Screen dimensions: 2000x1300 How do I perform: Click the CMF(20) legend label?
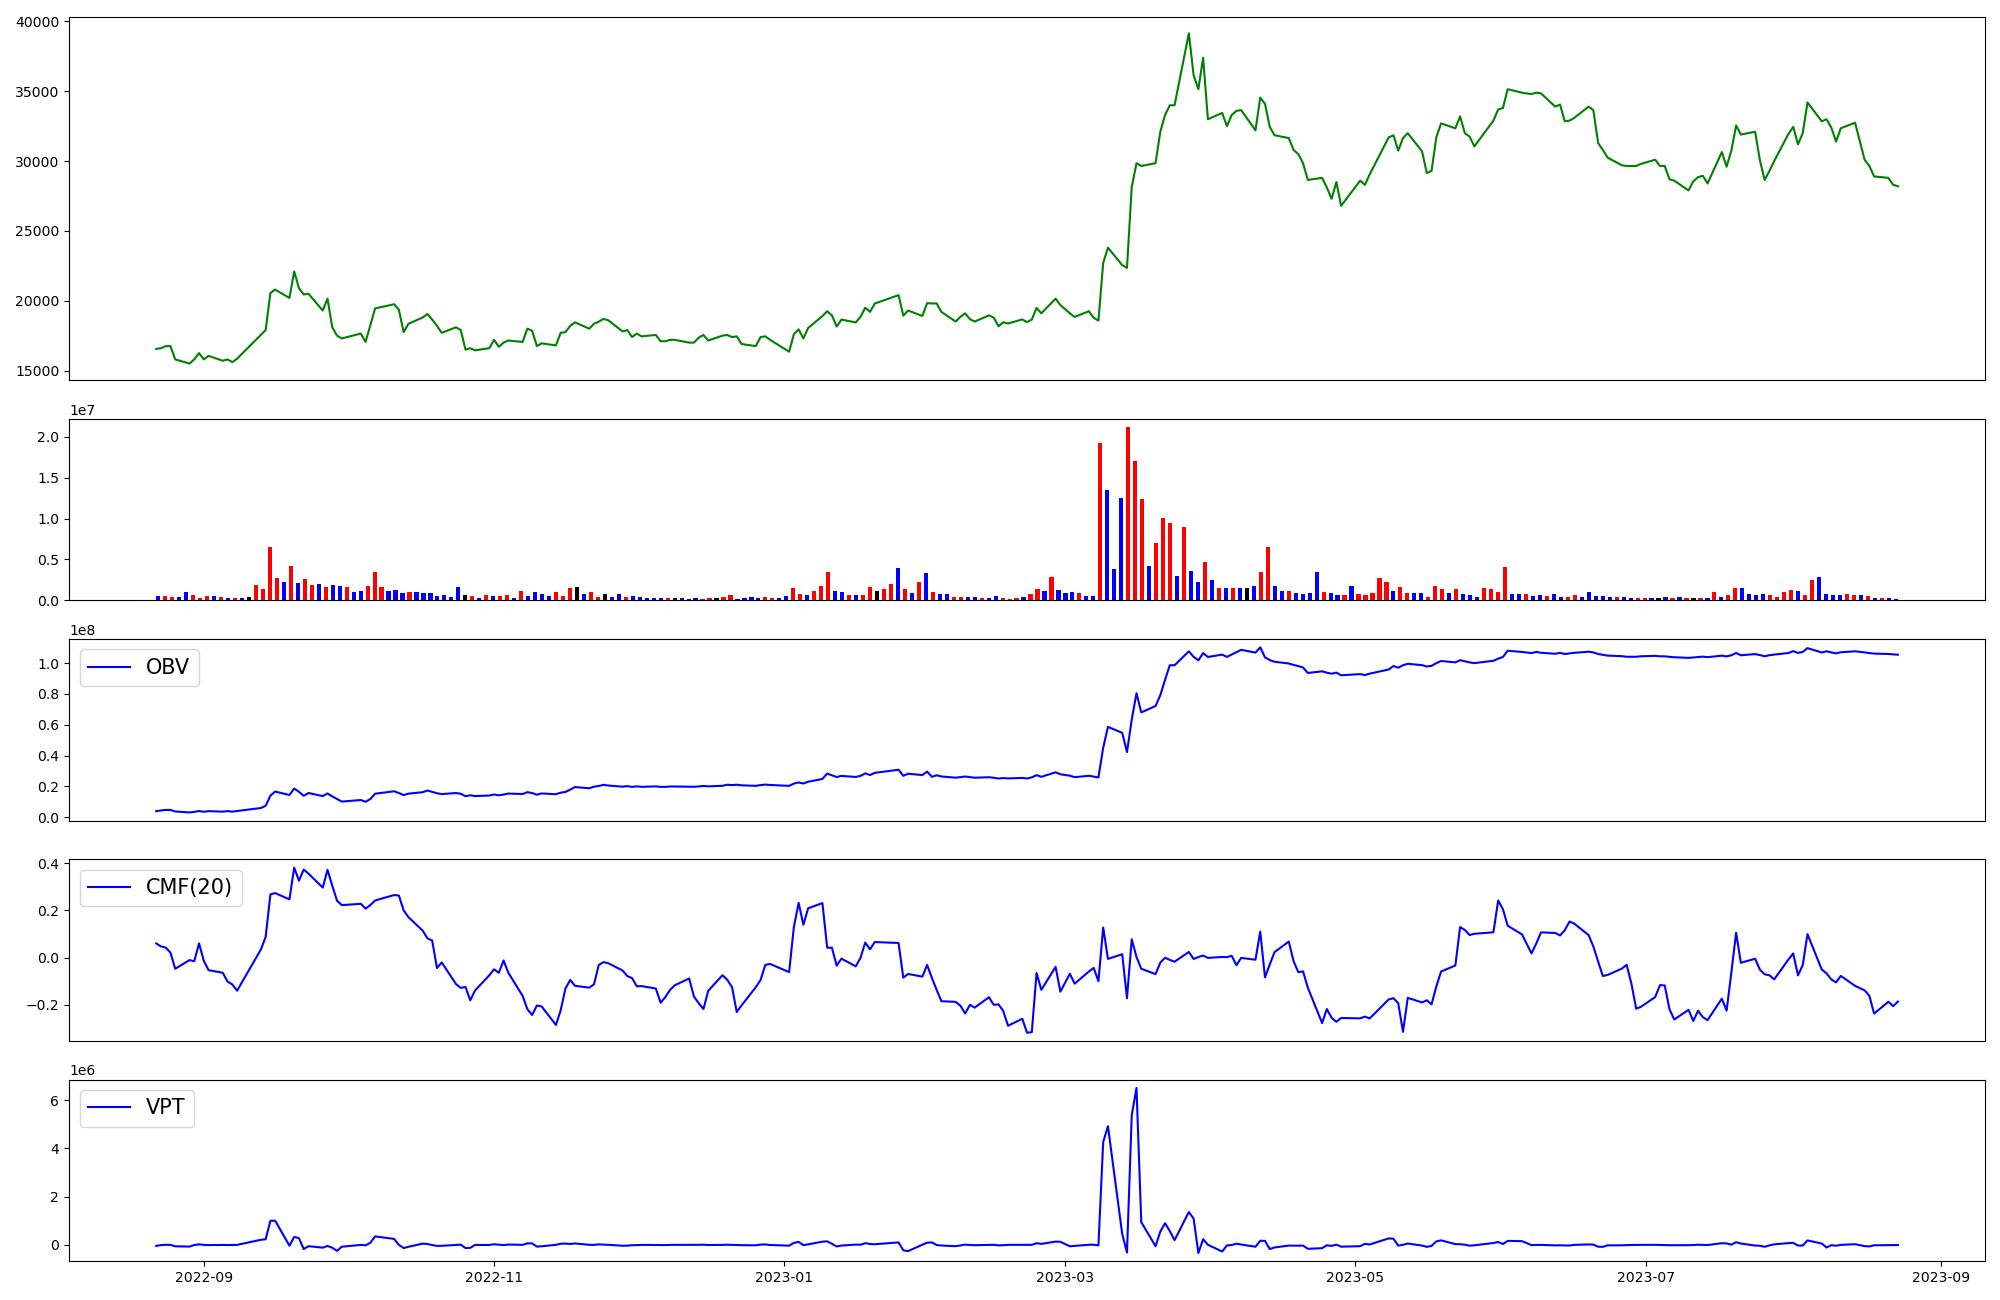[x=188, y=887]
